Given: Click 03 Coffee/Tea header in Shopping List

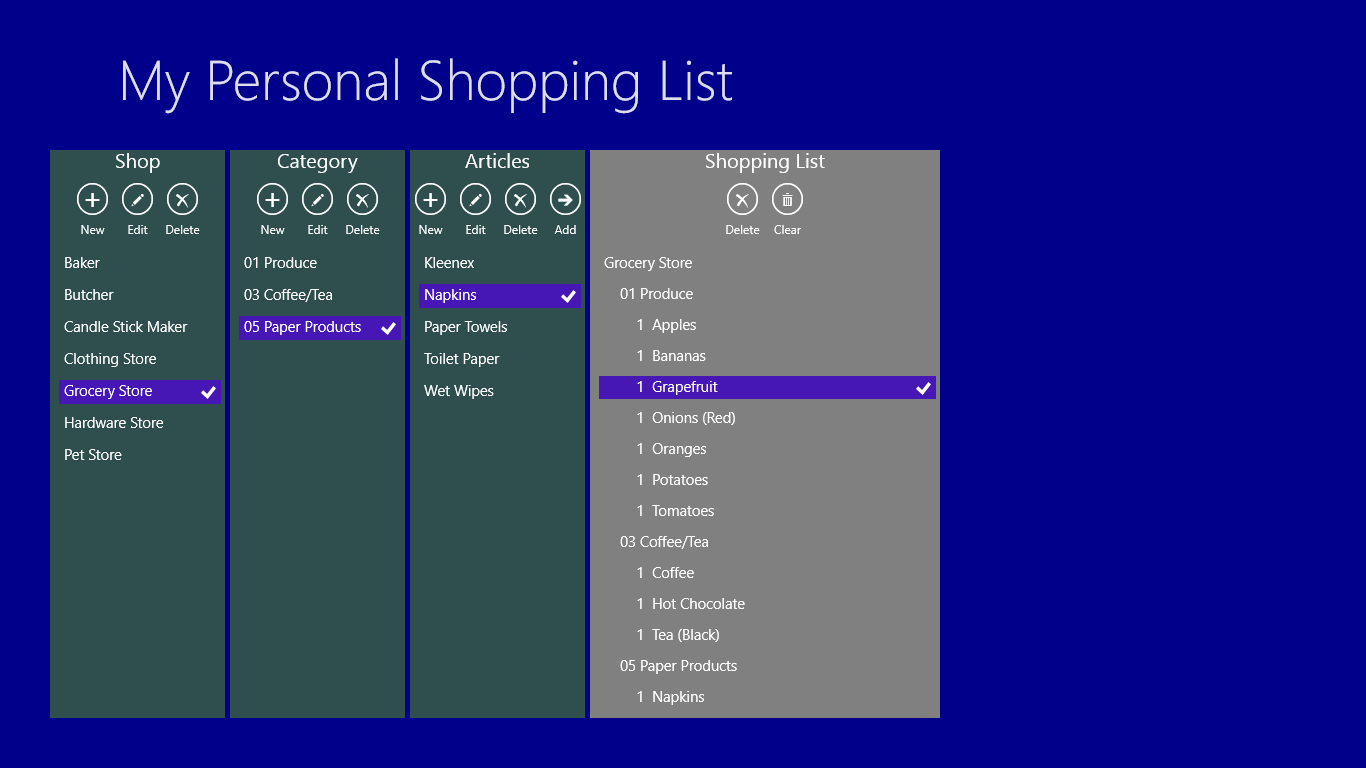Looking at the screenshot, I should pyautogui.click(x=664, y=542).
